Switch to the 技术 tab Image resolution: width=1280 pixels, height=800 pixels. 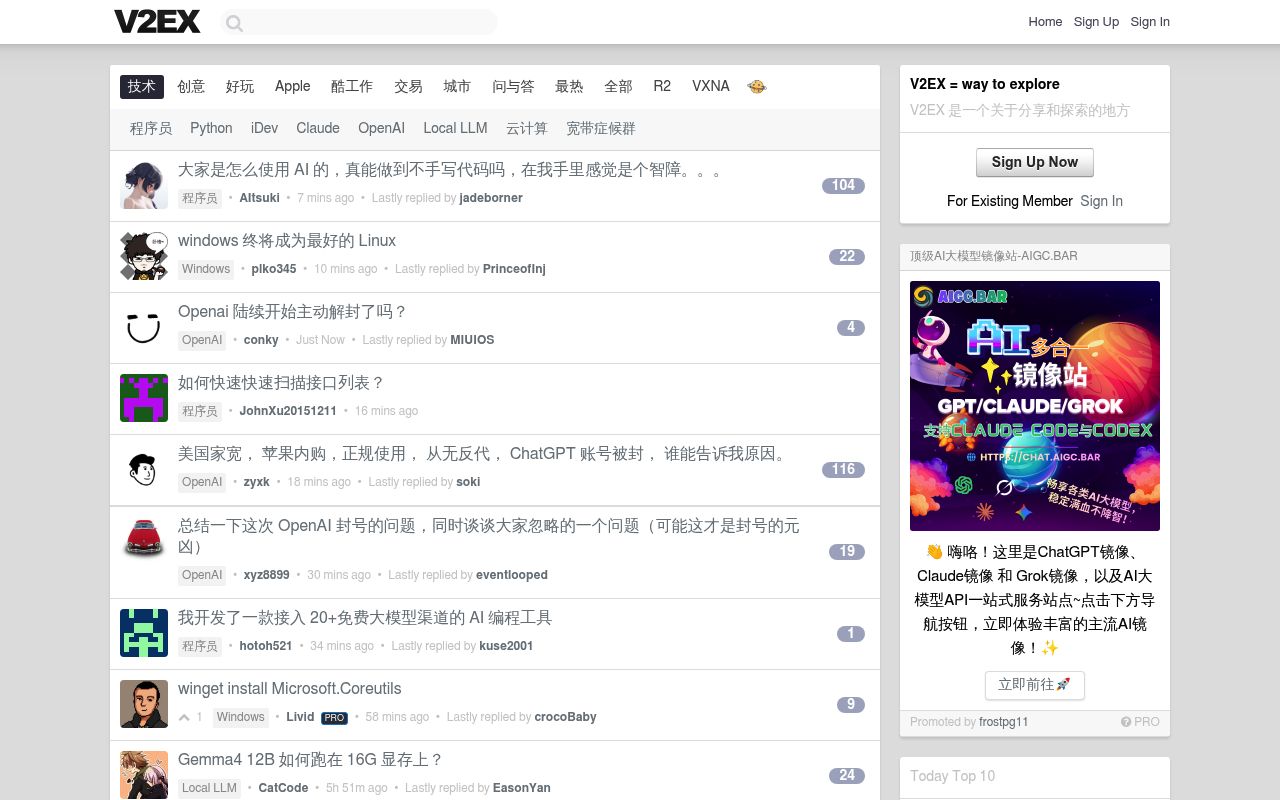[142, 87]
